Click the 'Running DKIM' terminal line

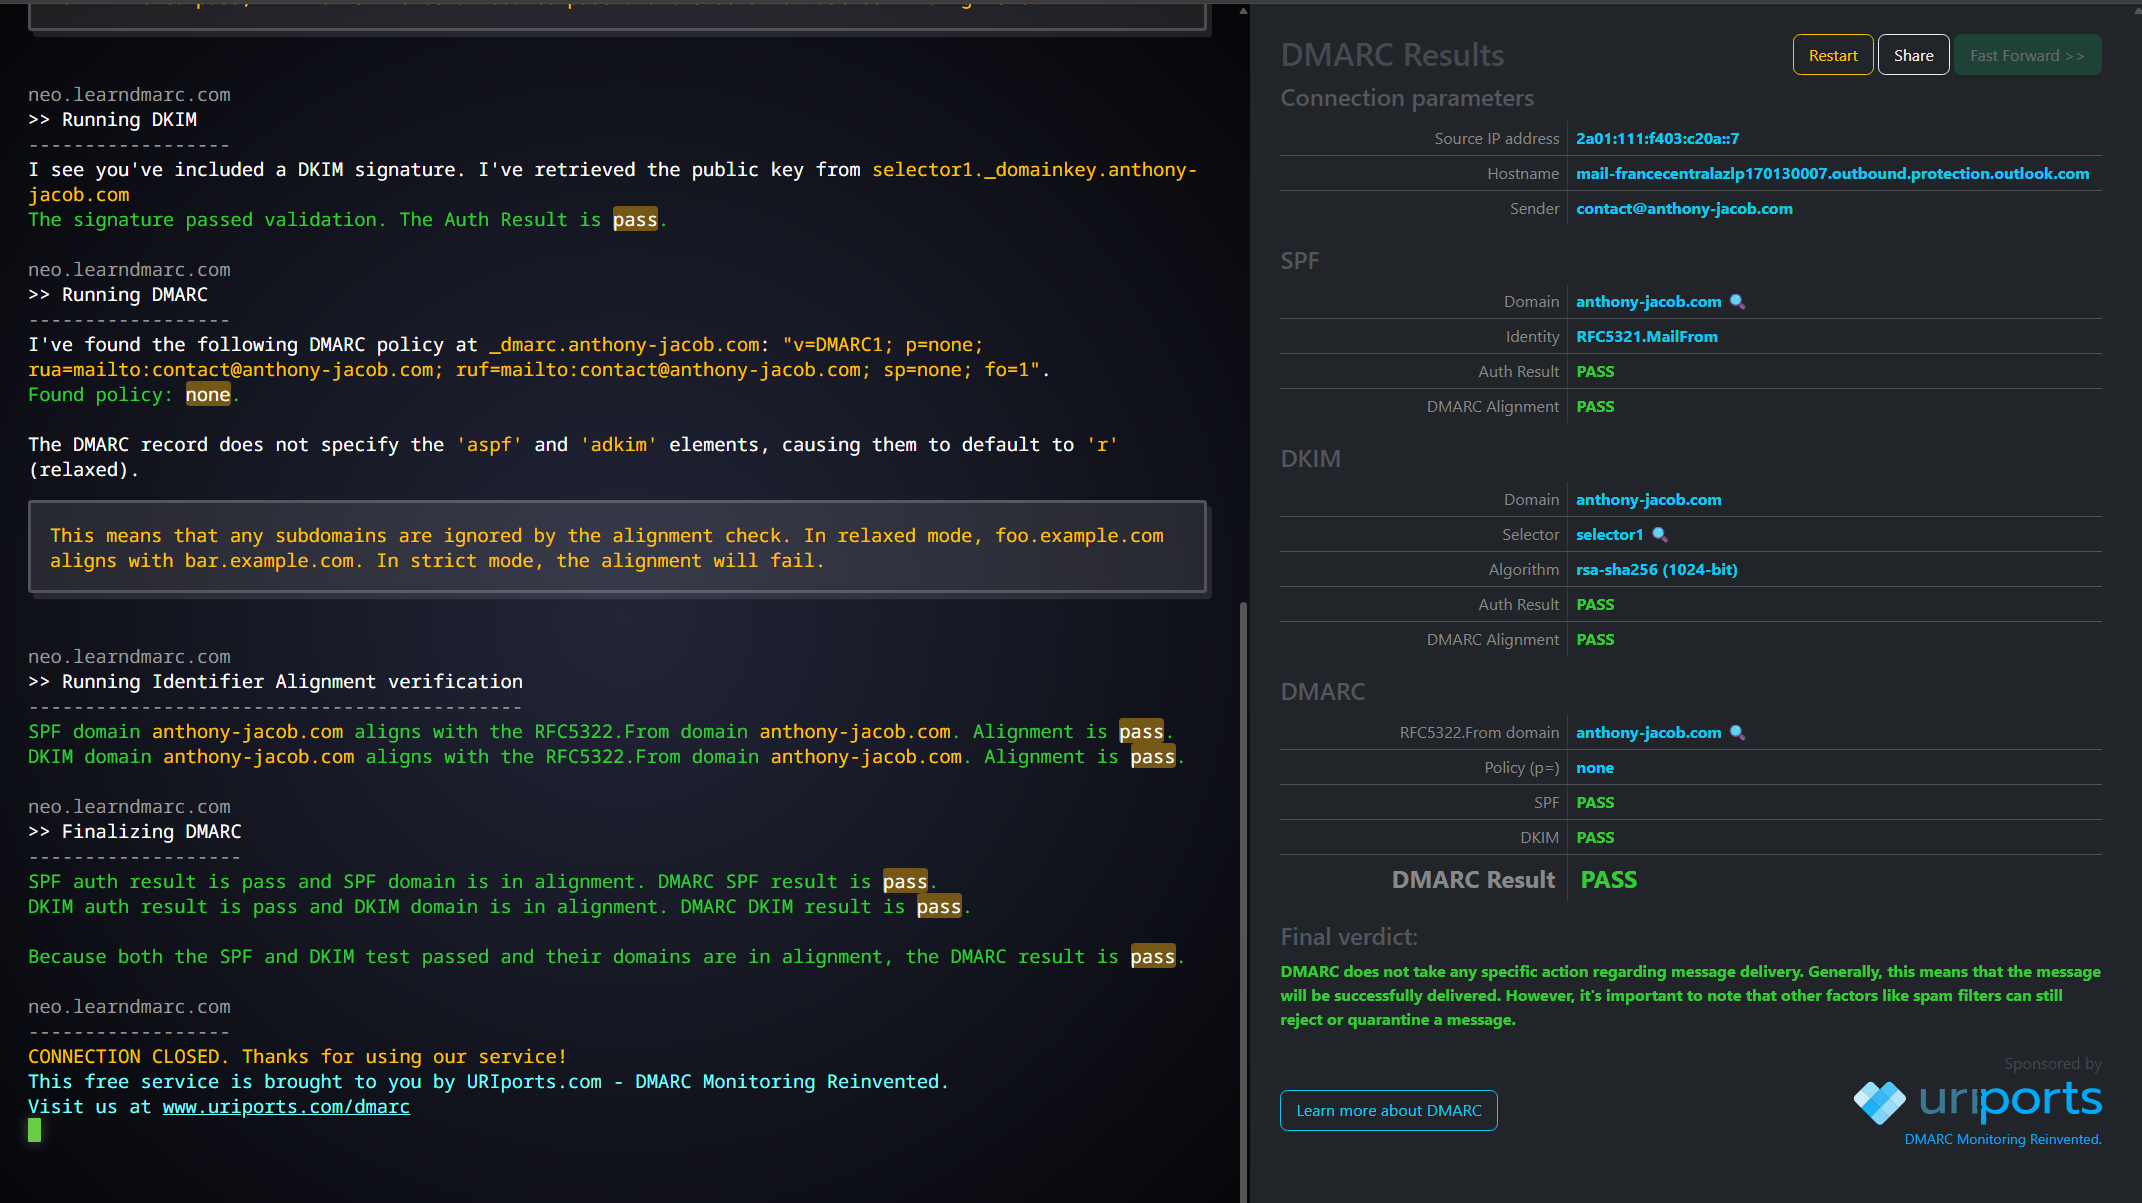[x=112, y=119]
